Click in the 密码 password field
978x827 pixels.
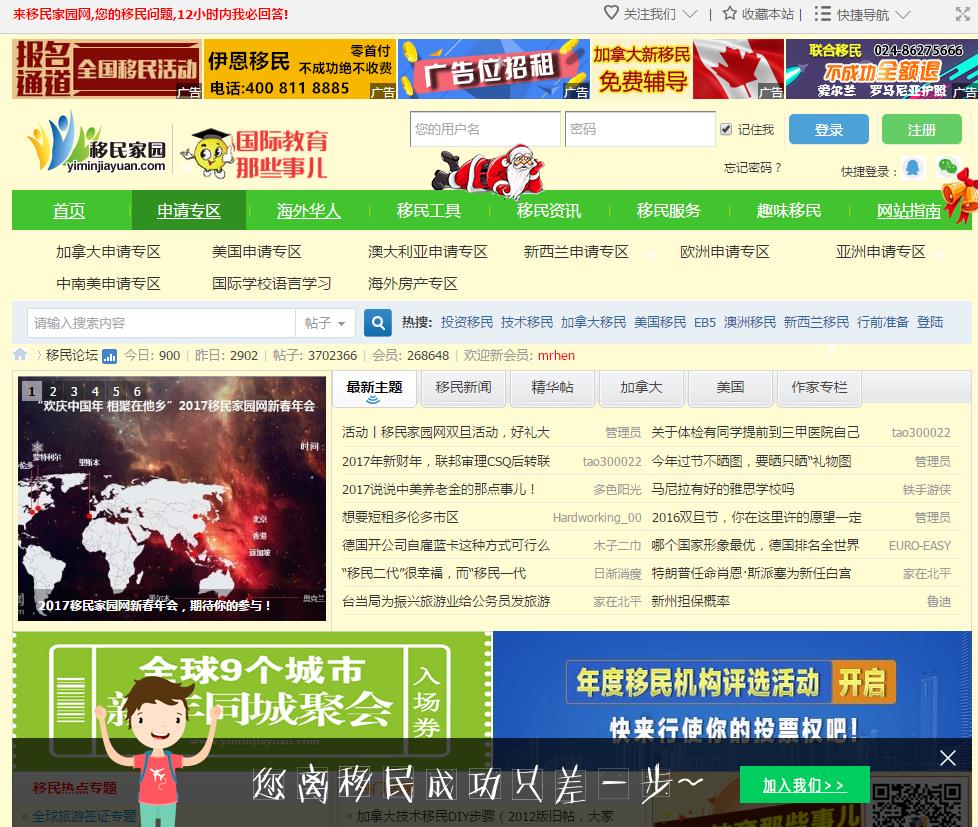[640, 129]
